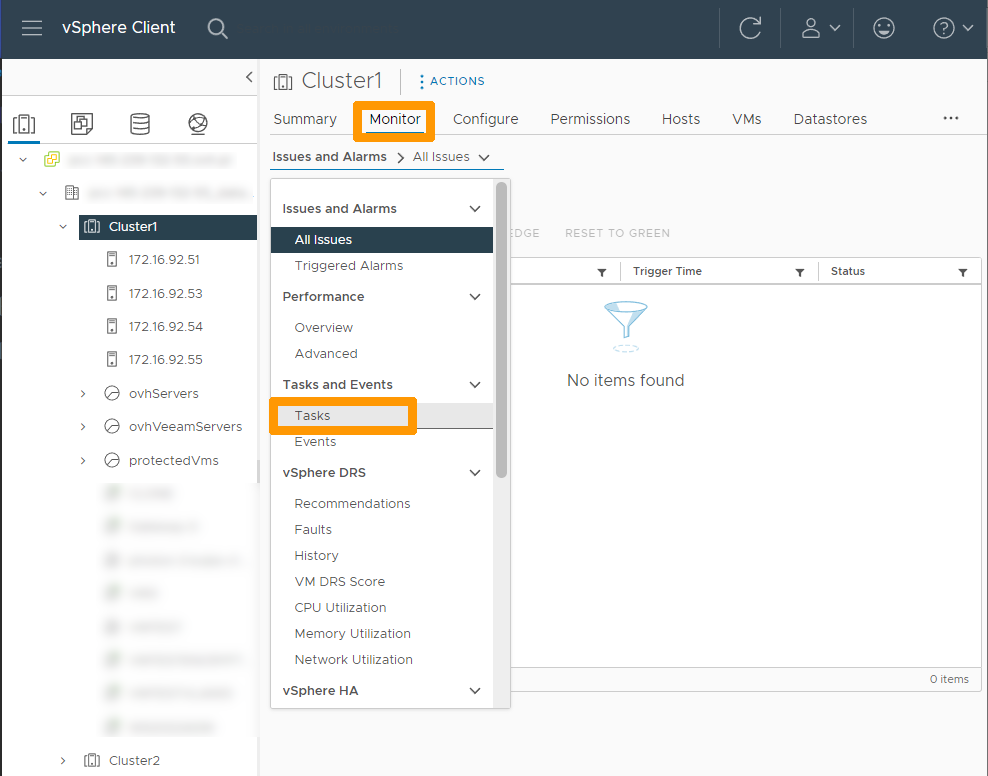Open the VM DRS Score page
988x776 pixels.
(x=382, y=581)
